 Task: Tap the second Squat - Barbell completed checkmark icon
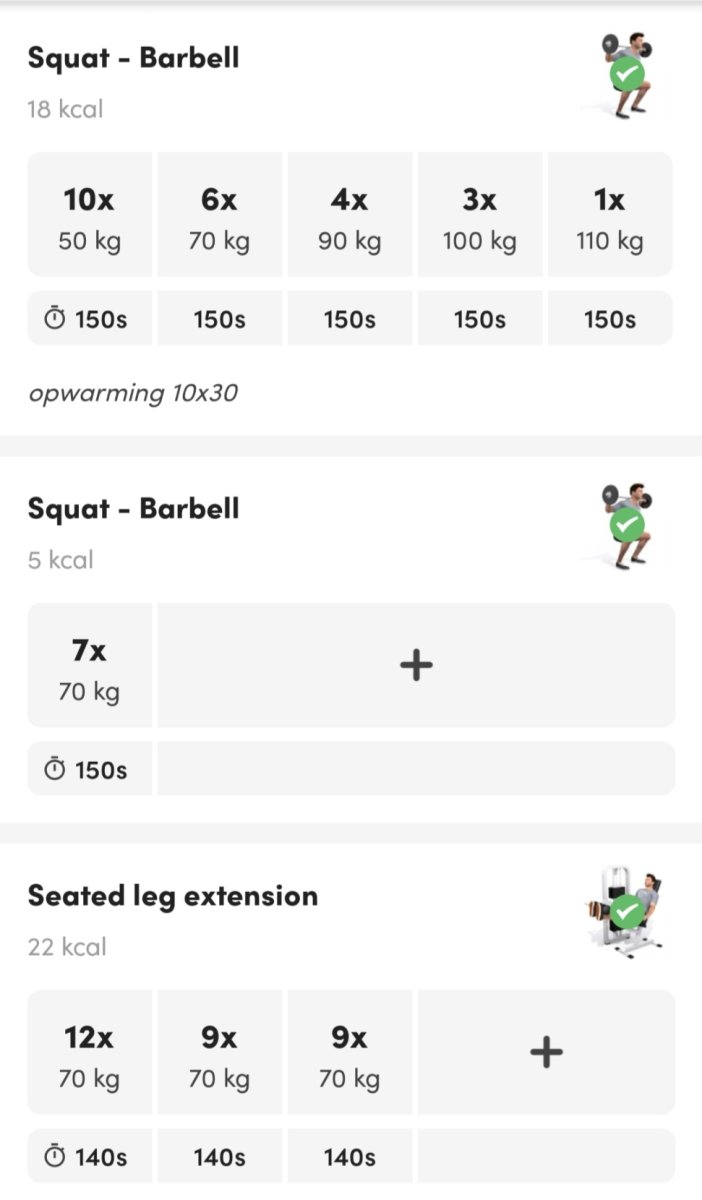click(627, 524)
